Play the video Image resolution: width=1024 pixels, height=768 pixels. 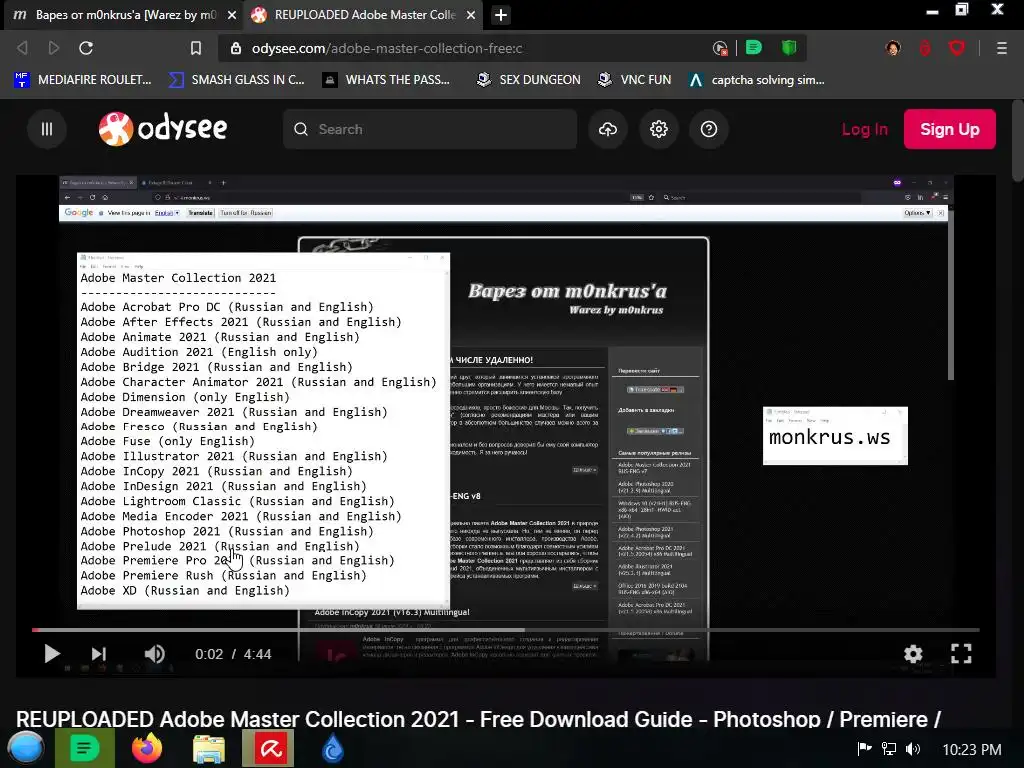point(52,654)
